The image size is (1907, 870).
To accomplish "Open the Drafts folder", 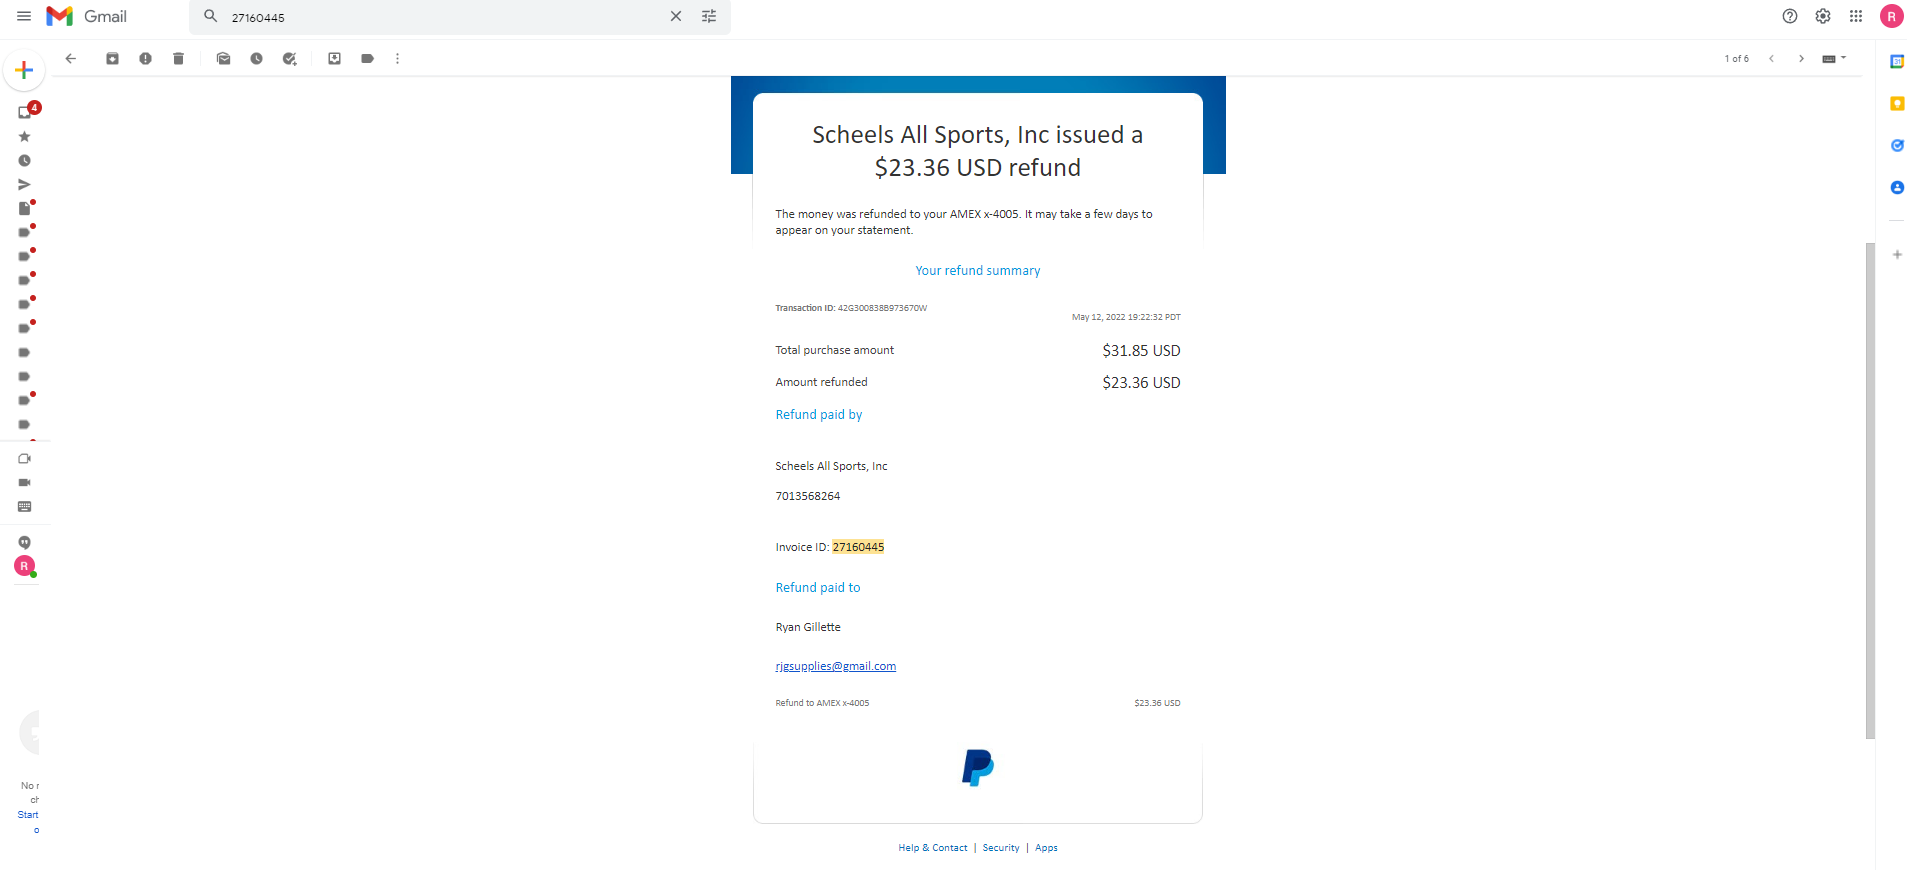I will [24, 208].
